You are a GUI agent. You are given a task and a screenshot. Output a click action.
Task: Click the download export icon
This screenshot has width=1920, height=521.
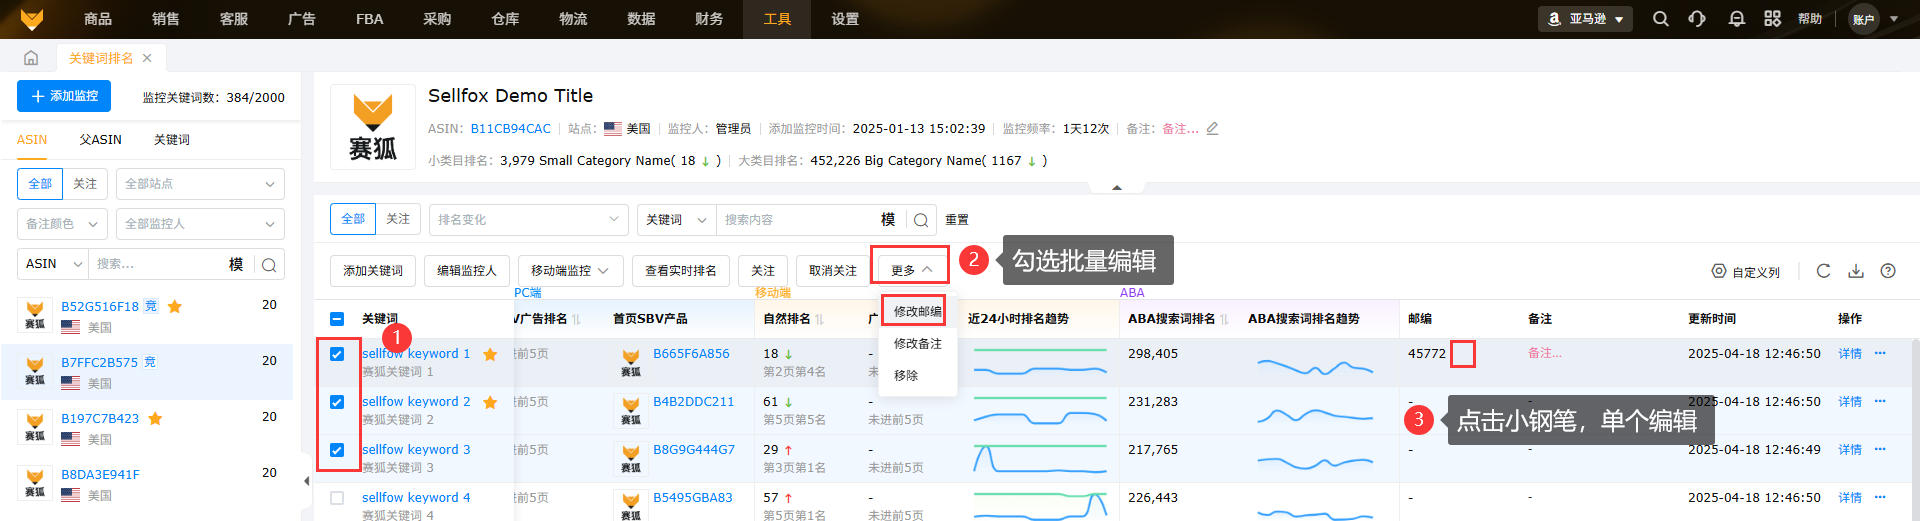(x=1856, y=271)
